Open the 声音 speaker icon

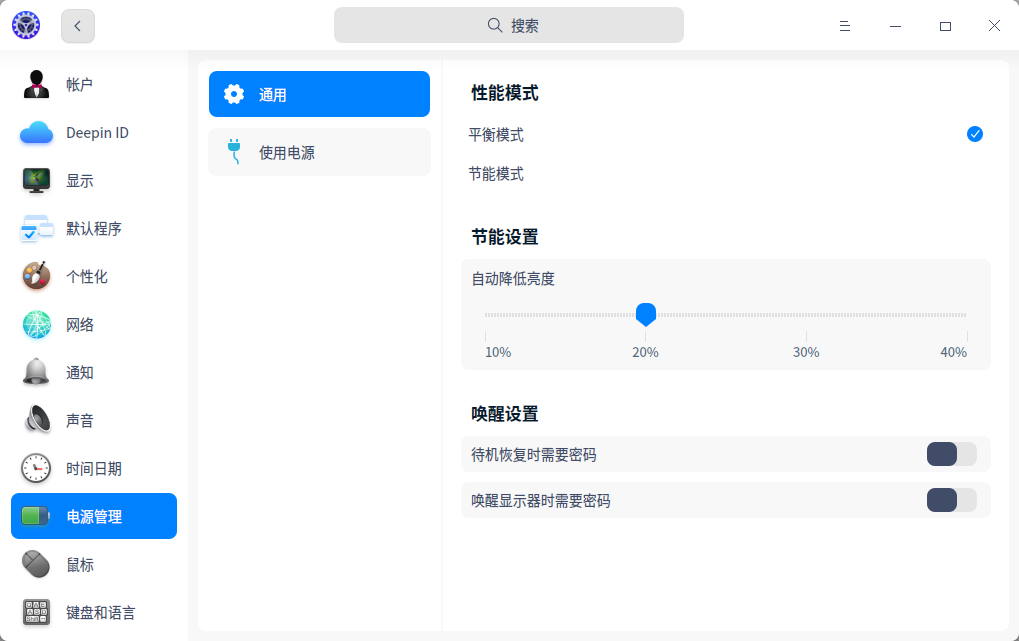pos(37,421)
